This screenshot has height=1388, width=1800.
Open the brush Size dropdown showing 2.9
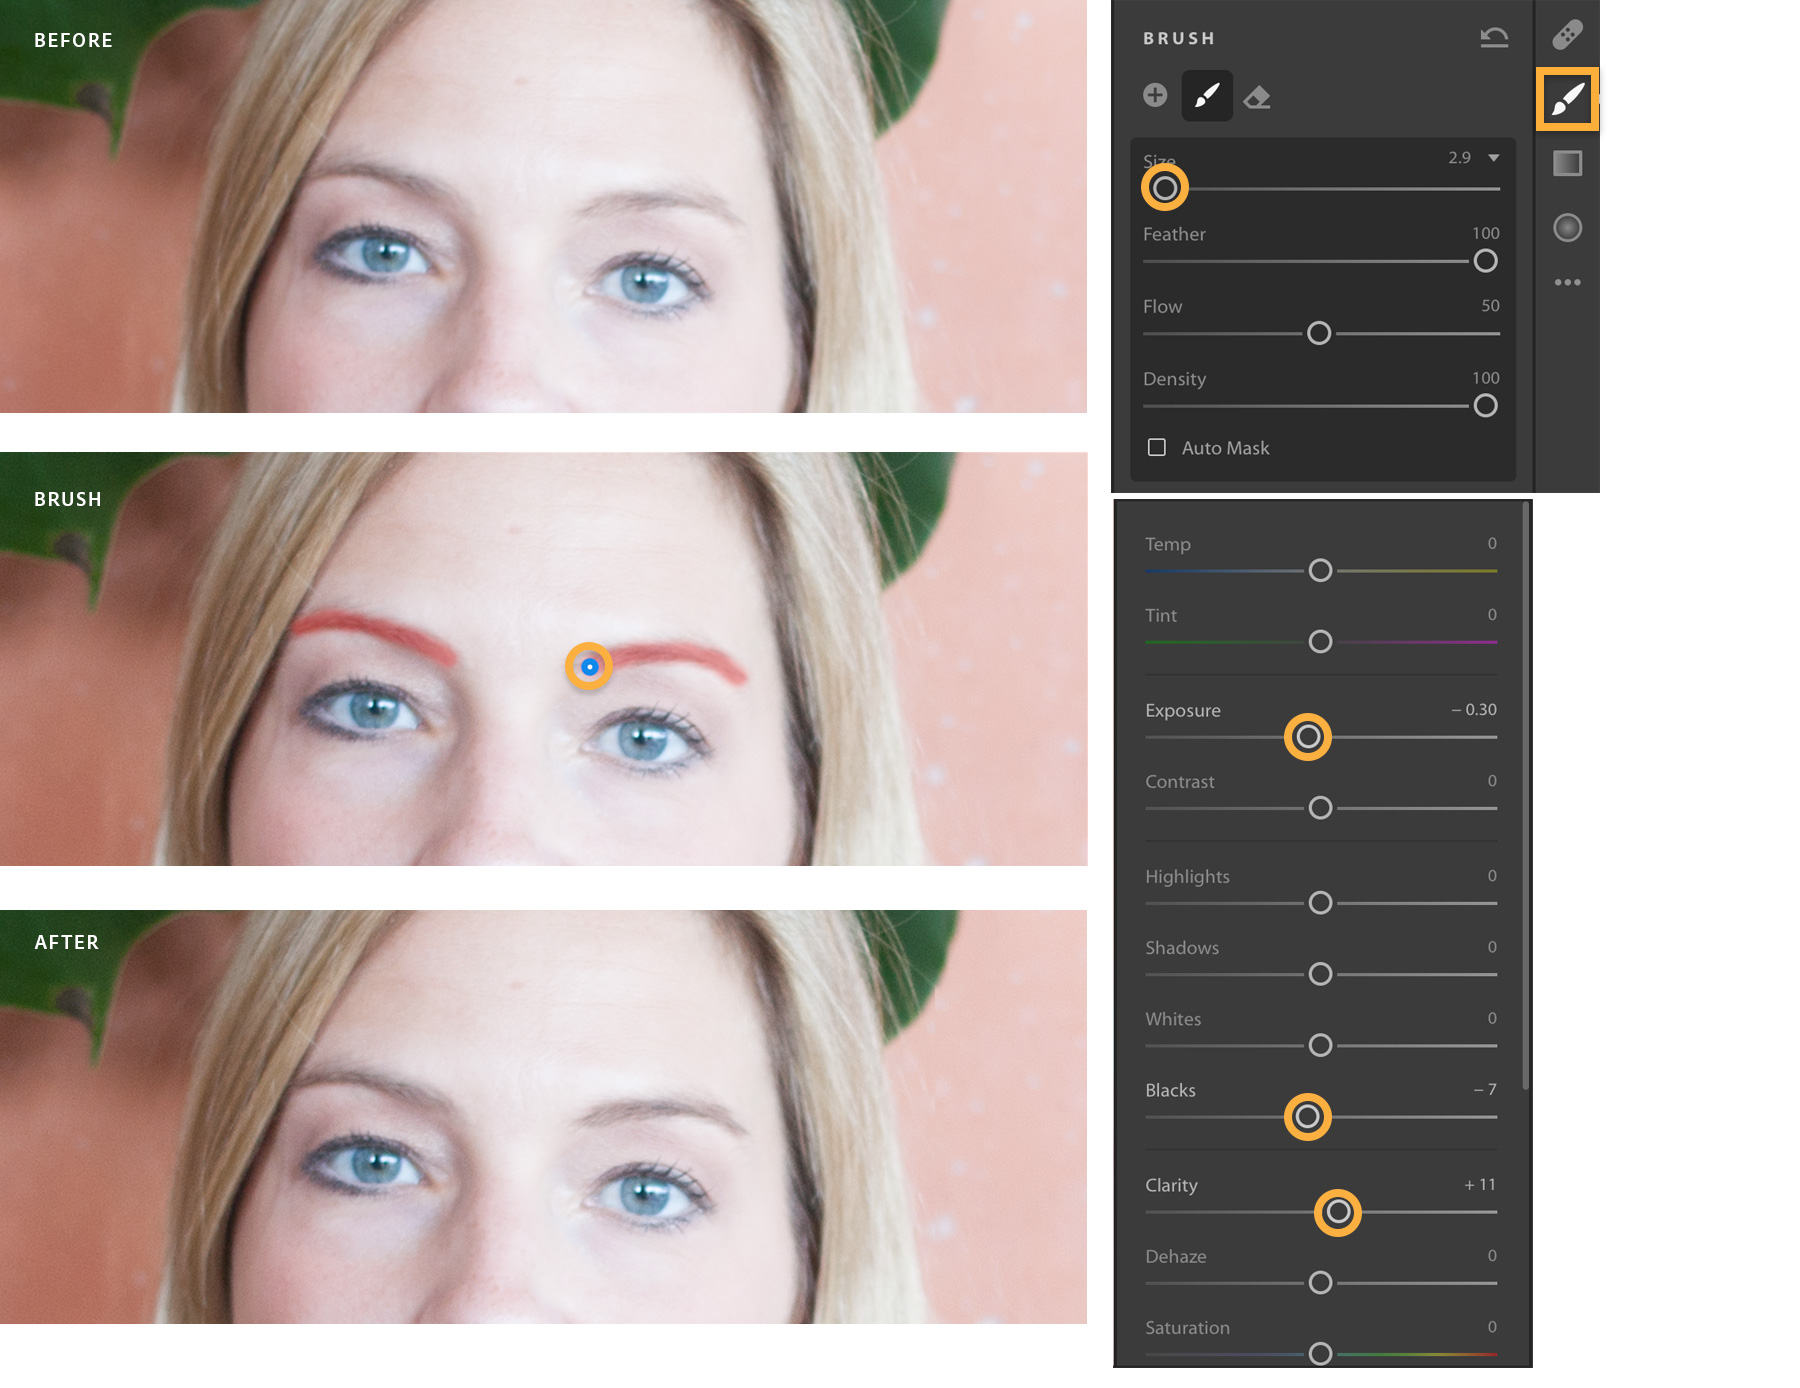pos(1493,157)
